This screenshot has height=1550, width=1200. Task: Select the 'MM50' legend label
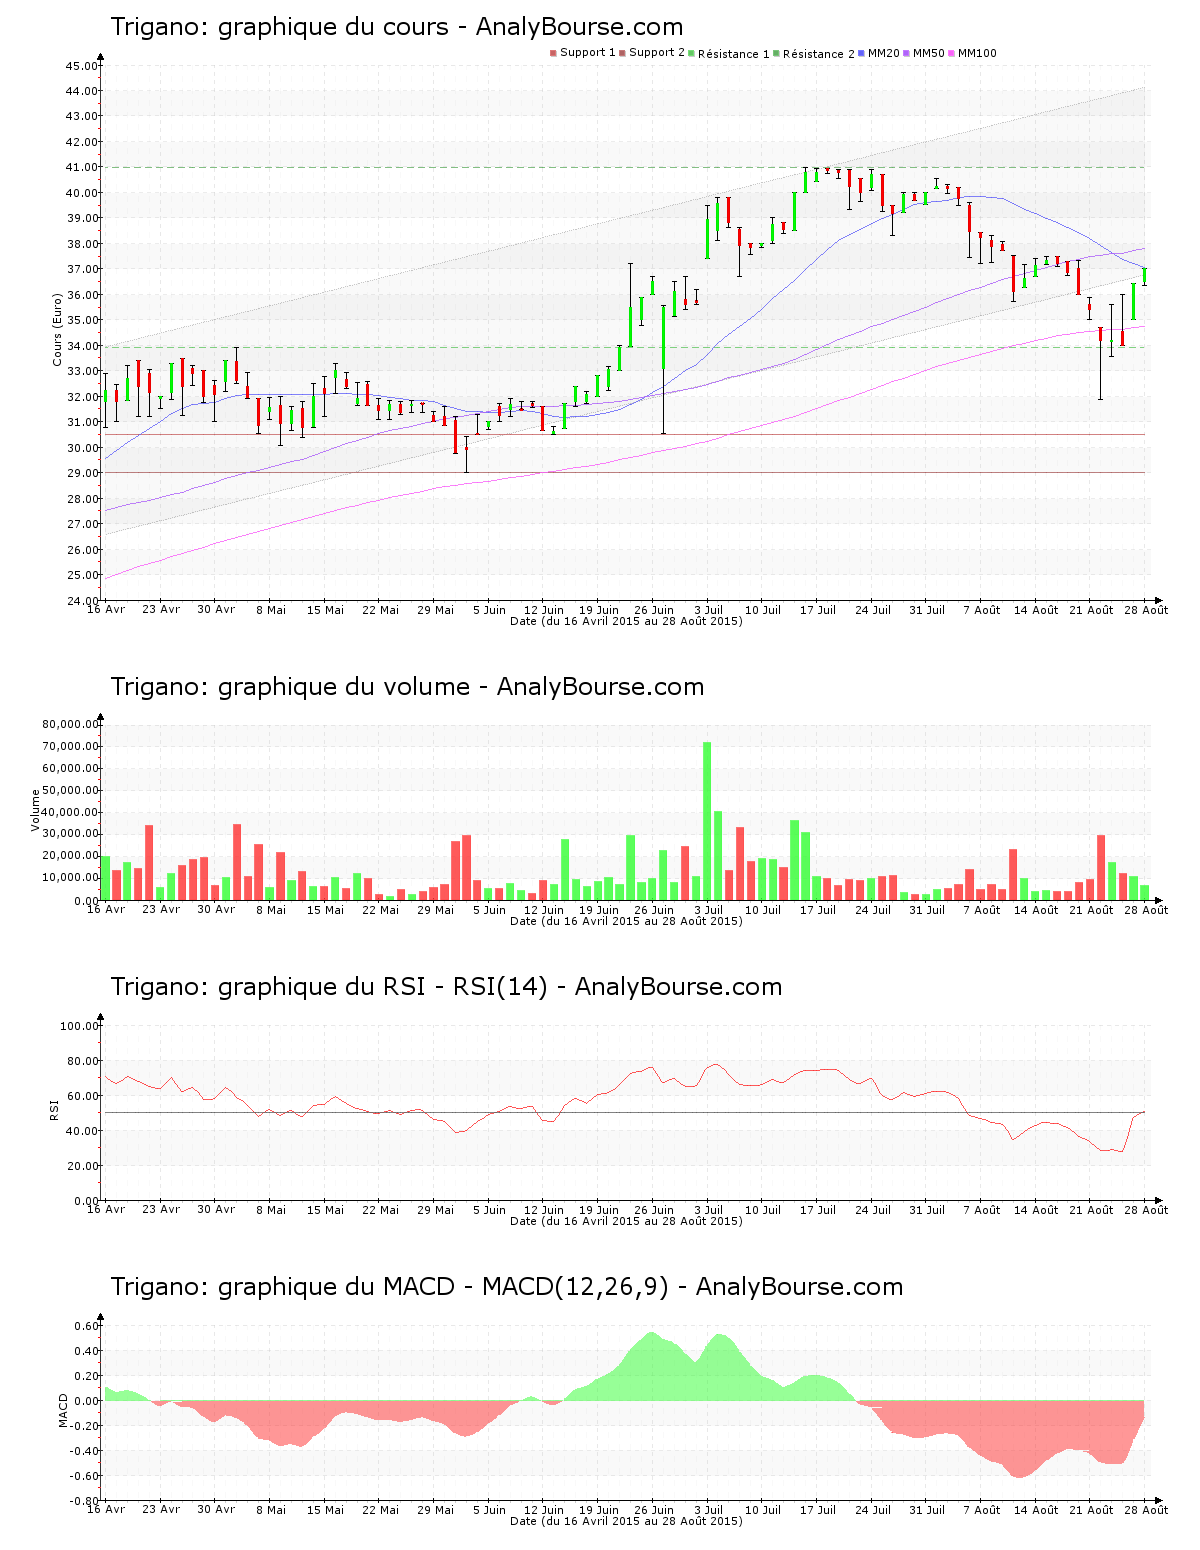pos(928,53)
